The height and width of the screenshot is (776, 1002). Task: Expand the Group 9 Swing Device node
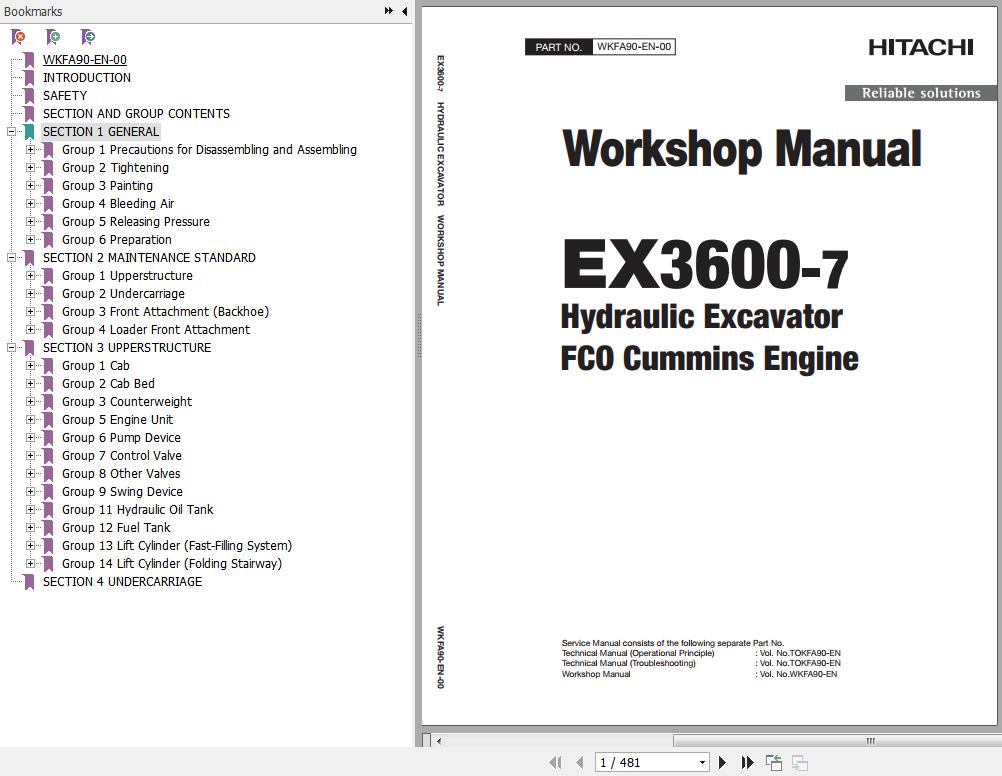(30, 492)
